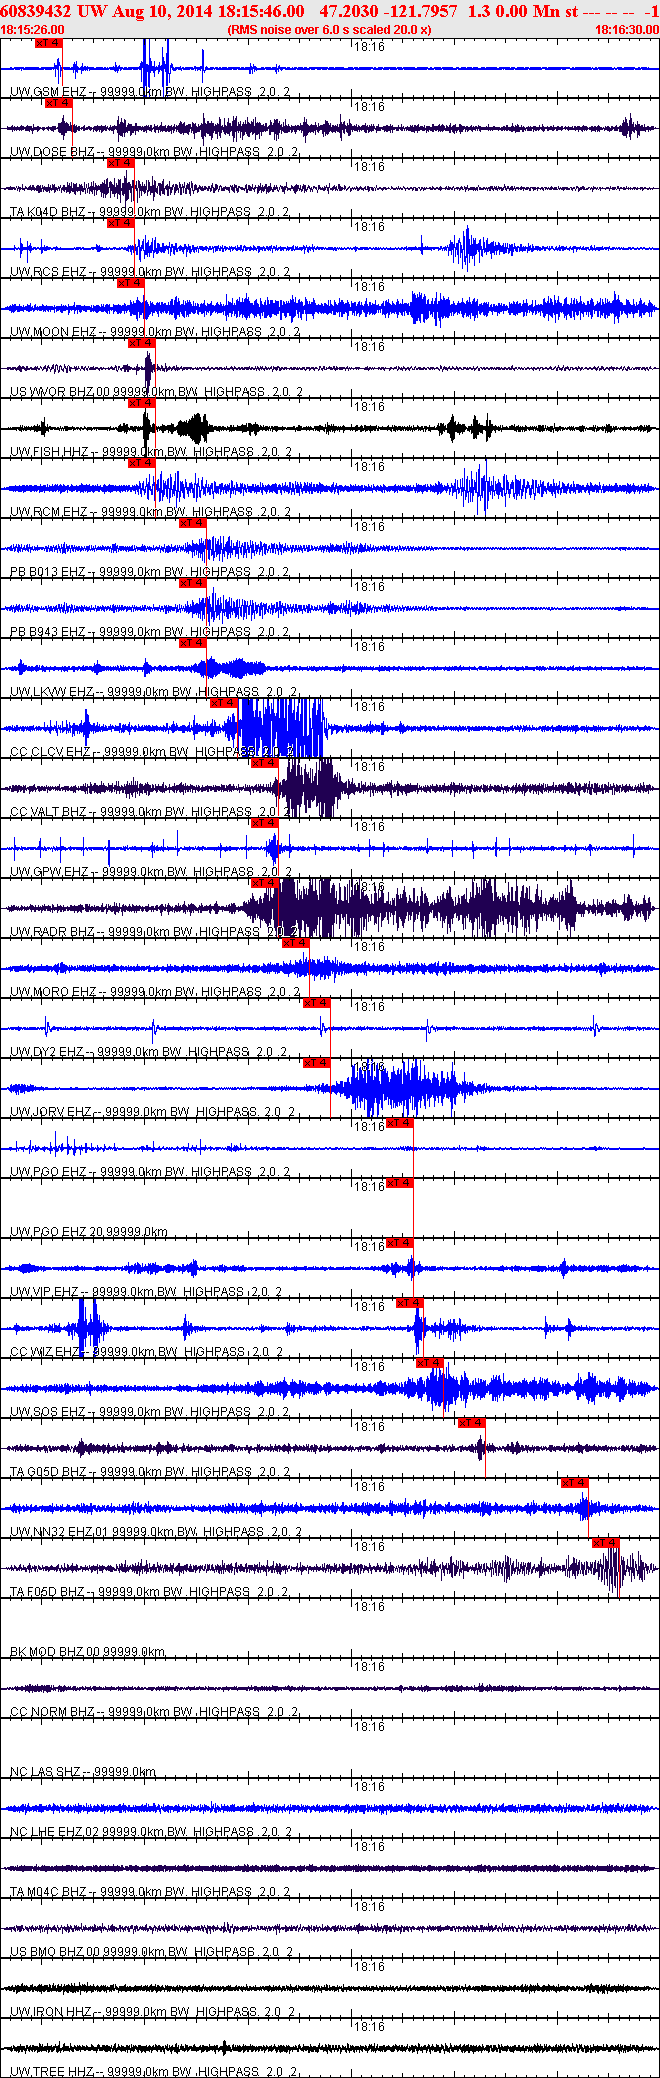Screen dimensions: 660x2078
Task: Click the pick flag on UW.GPW trace
Action: 264,823
